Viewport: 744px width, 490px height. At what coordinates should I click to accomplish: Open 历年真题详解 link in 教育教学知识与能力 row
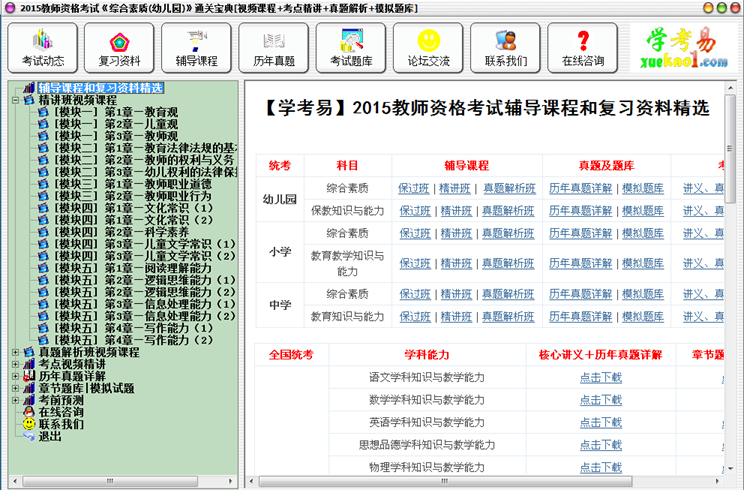coord(580,263)
